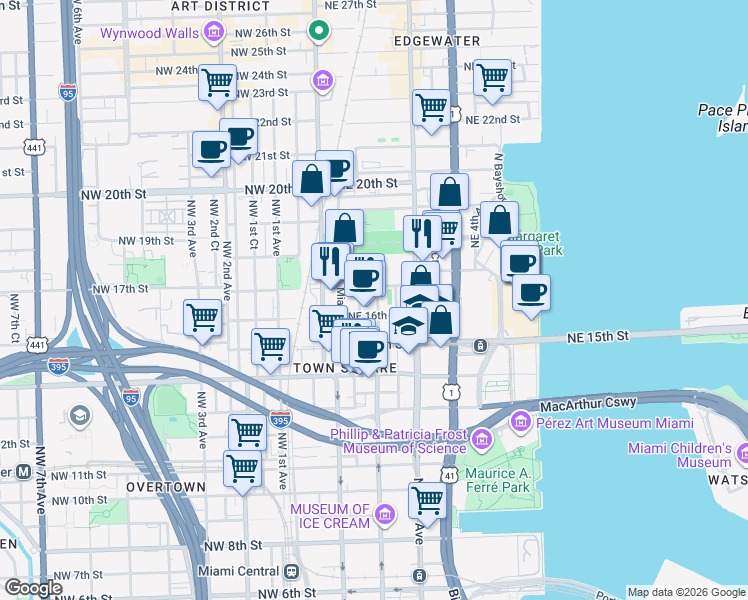Select the Miami Children's Museum label
This screenshot has width=748, height=600.
coord(680,455)
